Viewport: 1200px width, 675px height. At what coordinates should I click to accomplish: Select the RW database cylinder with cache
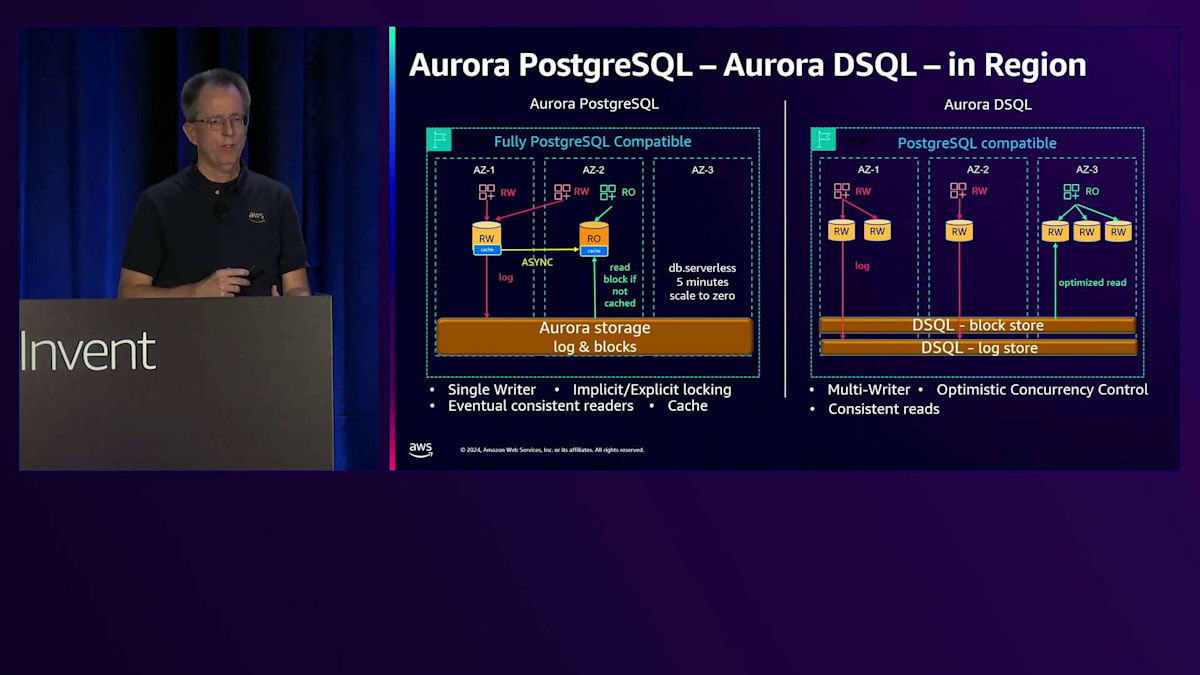[487, 239]
